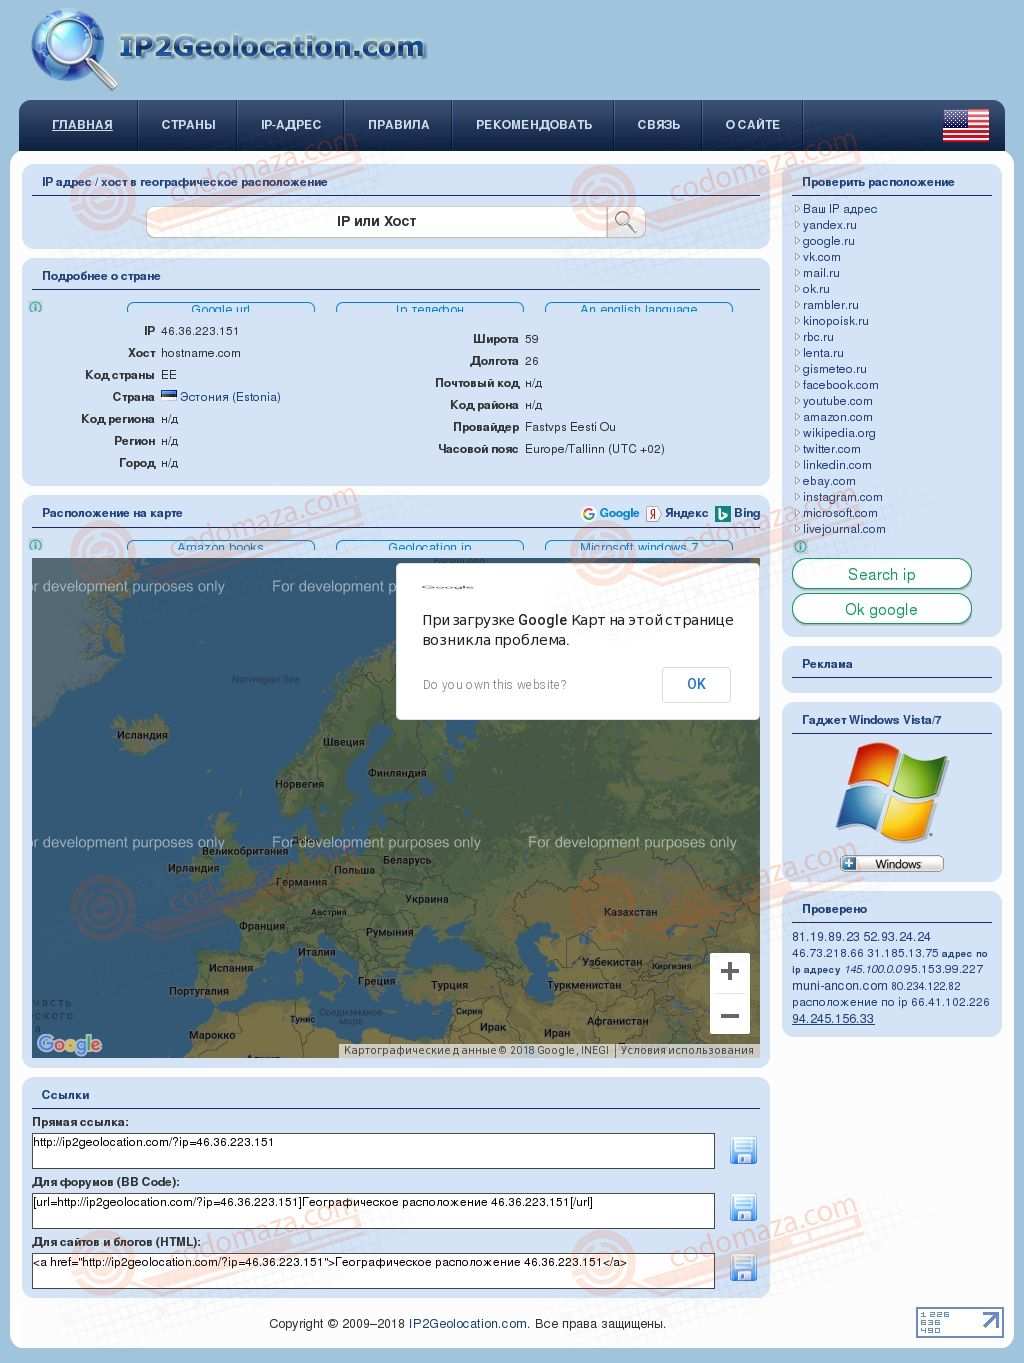Image resolution: width=1024 pixels, height=1363 pixels.
Task: Click the hostname.com host value
Action: [x=201, y=353]
